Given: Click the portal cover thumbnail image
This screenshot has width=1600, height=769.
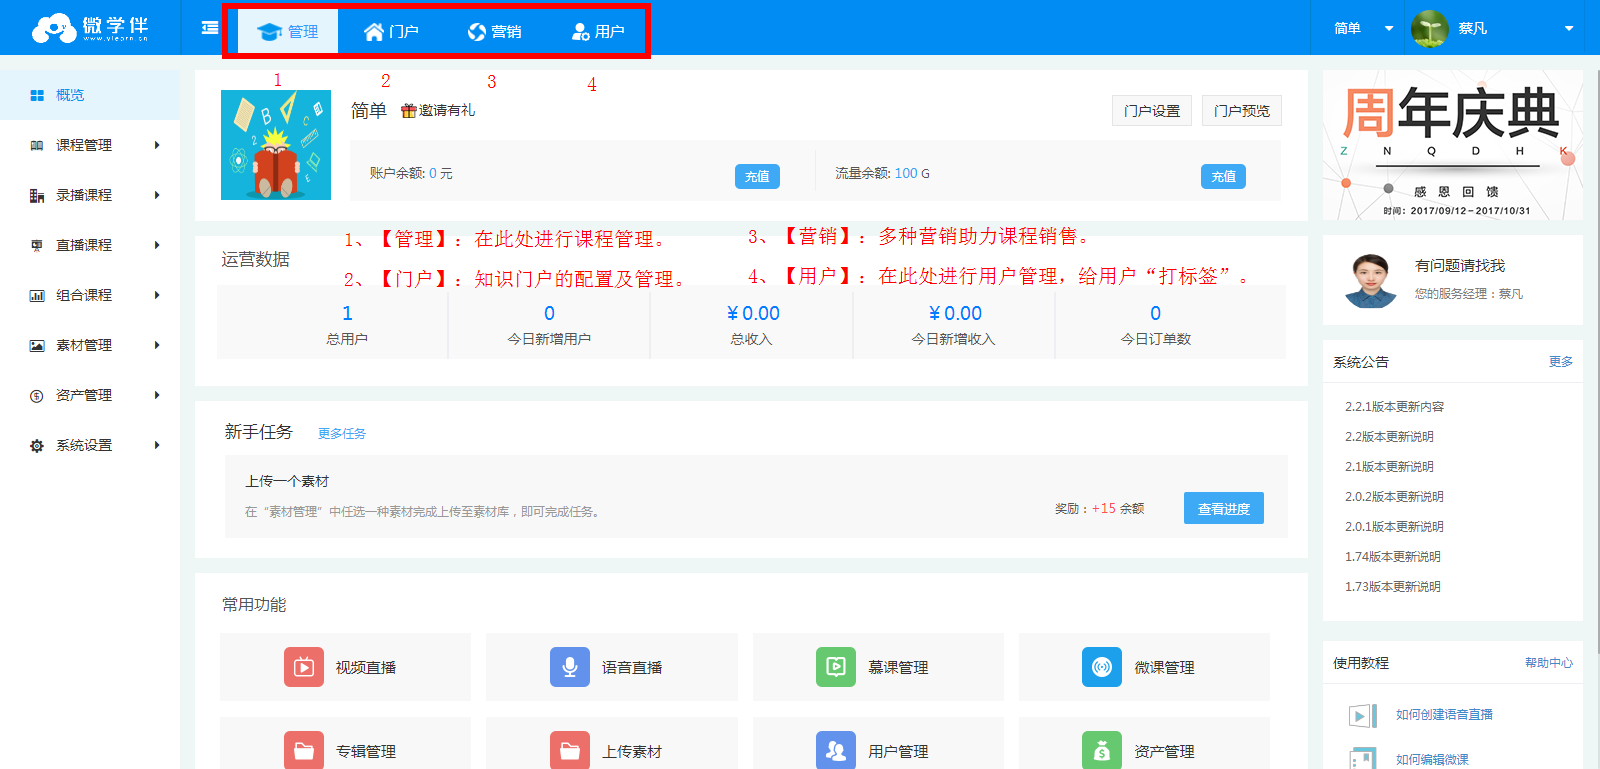Looking at the screenshot, I should 276,145.
